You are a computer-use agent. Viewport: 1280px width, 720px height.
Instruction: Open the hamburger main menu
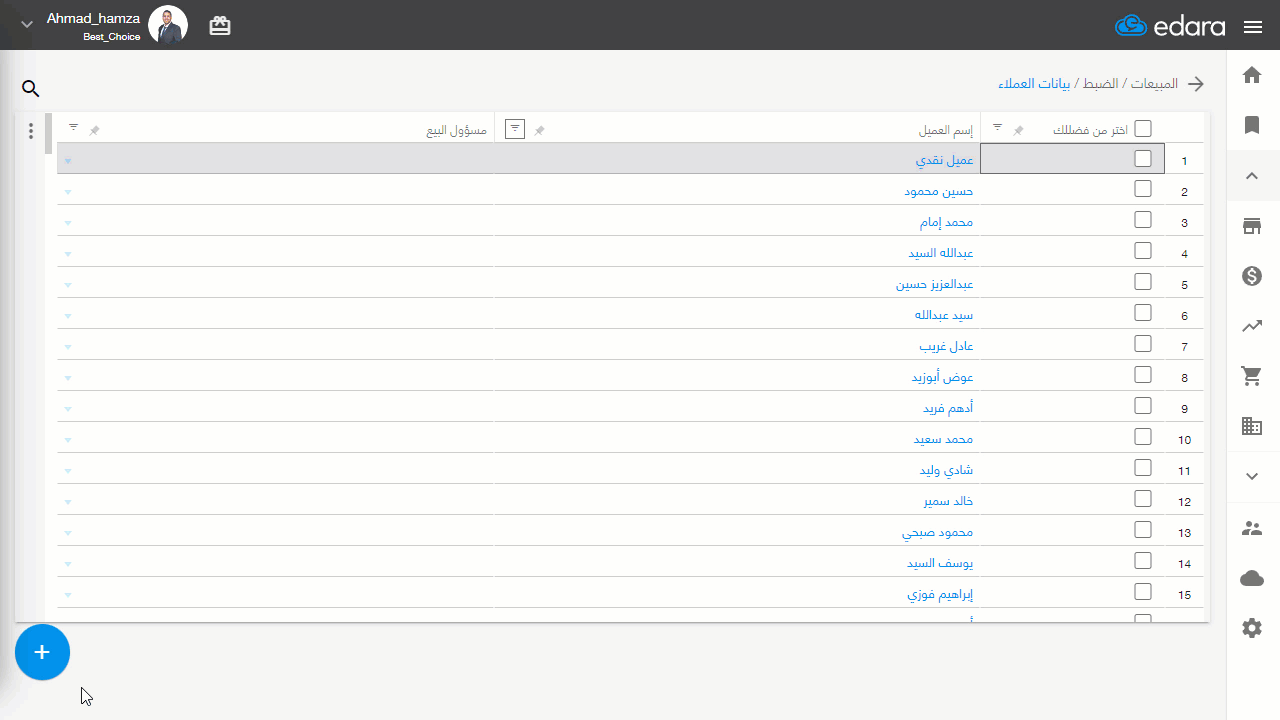pos(1253,27)
